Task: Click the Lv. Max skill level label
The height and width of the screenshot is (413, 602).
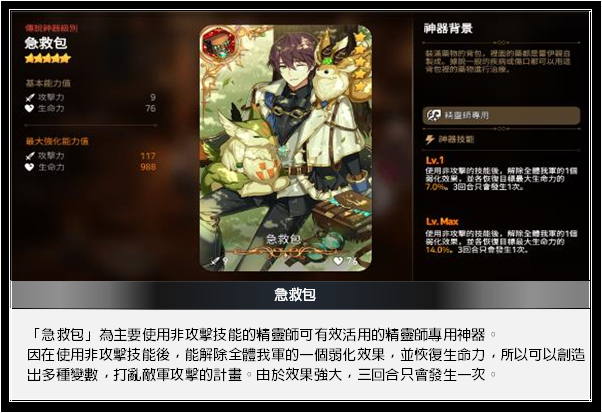Action: pos(442,222)
